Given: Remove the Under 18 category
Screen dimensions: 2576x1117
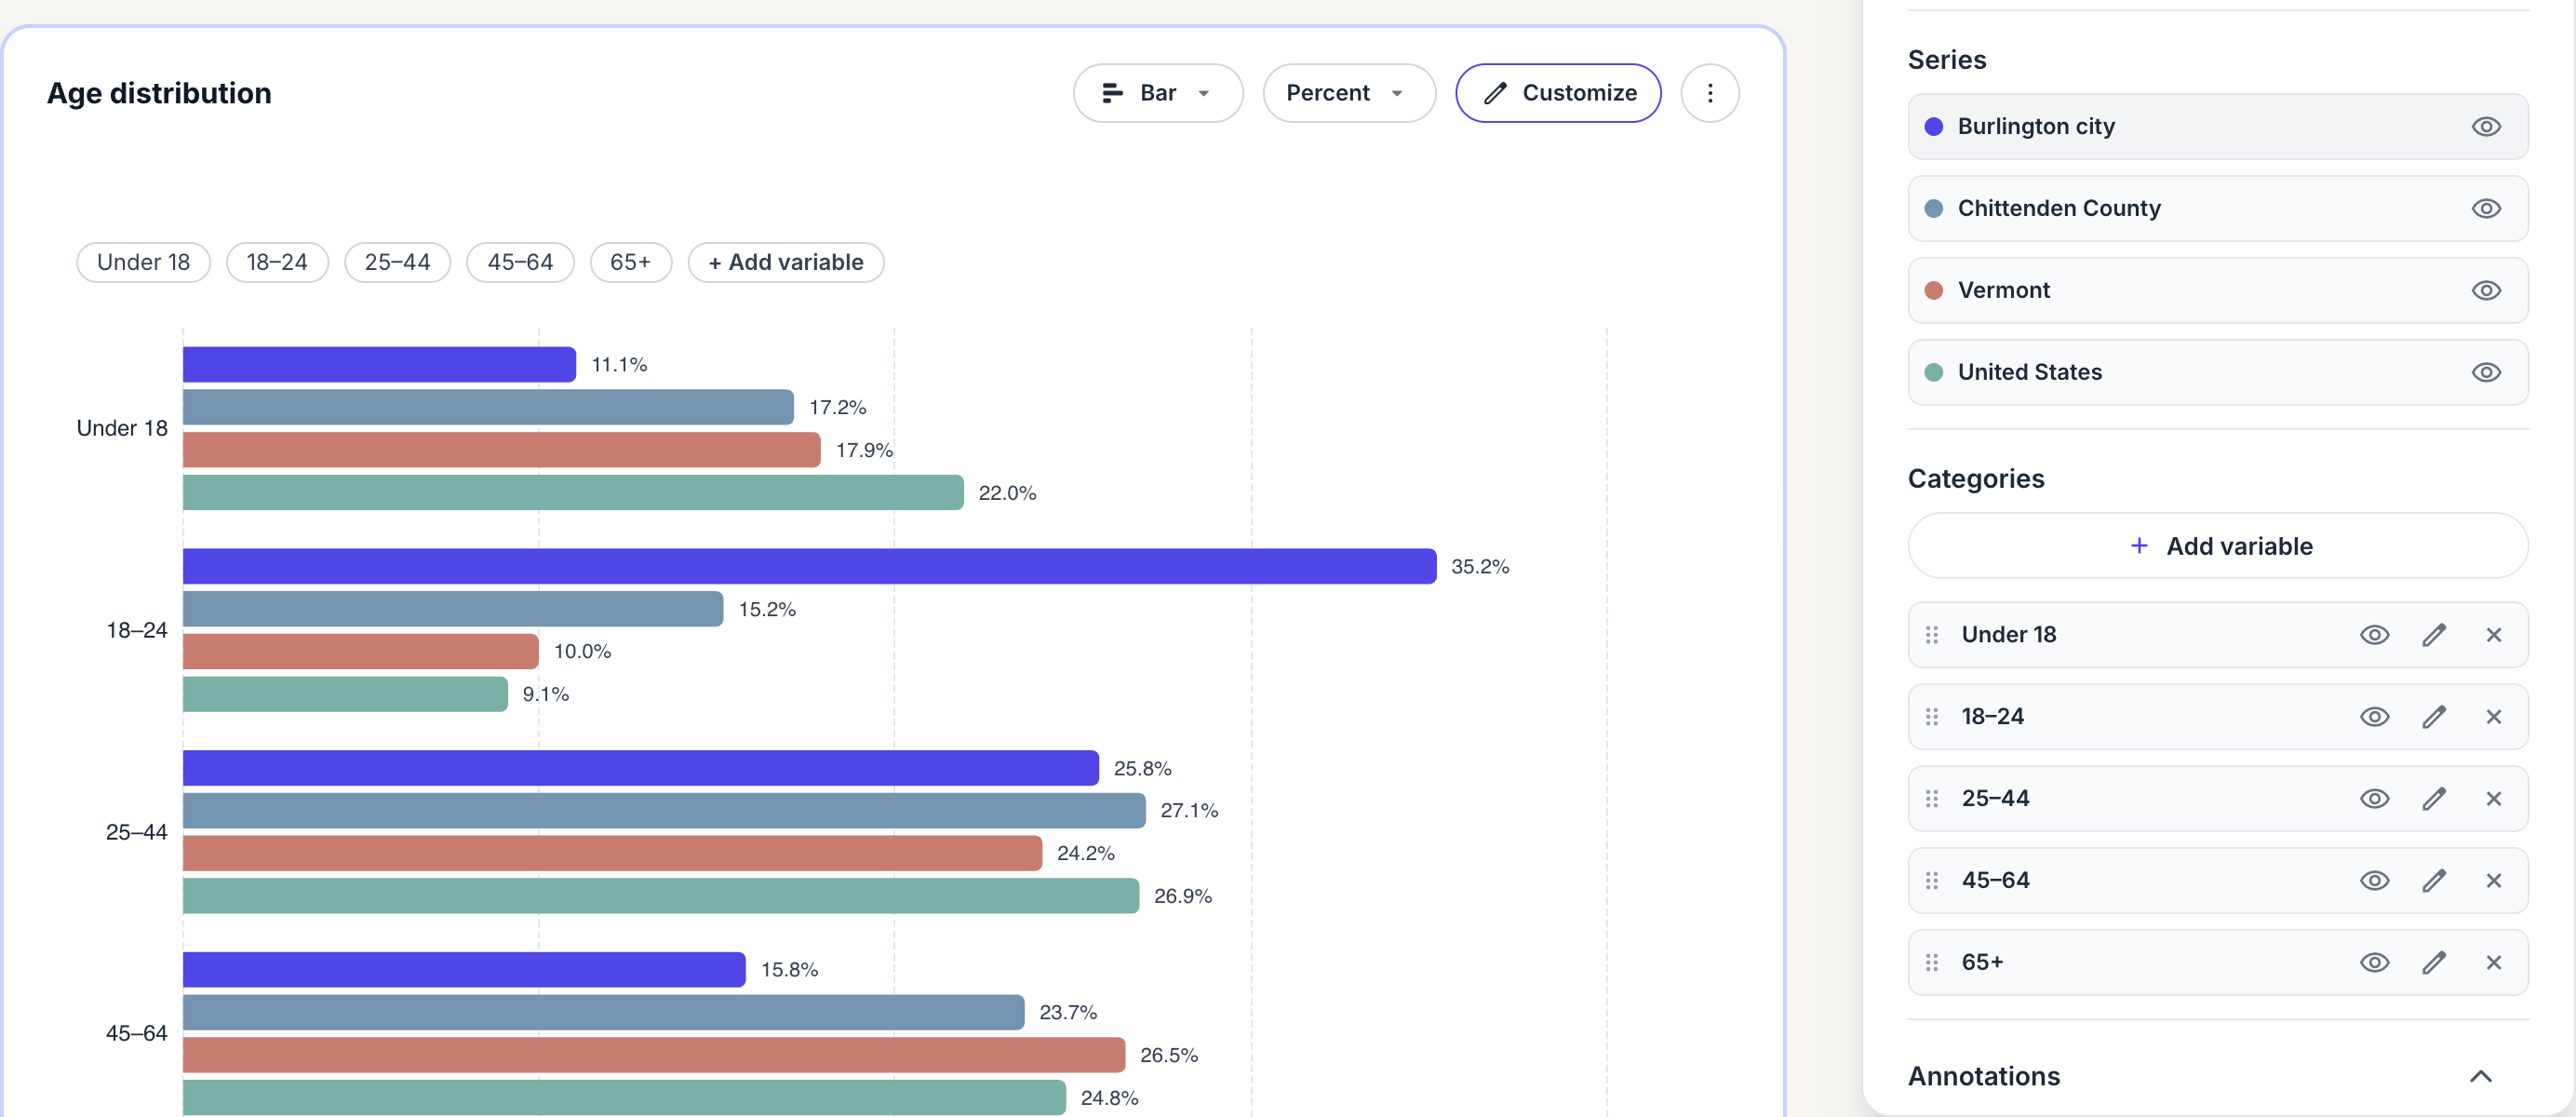Looking at the screenshot, I should [x=2493, y=635].
